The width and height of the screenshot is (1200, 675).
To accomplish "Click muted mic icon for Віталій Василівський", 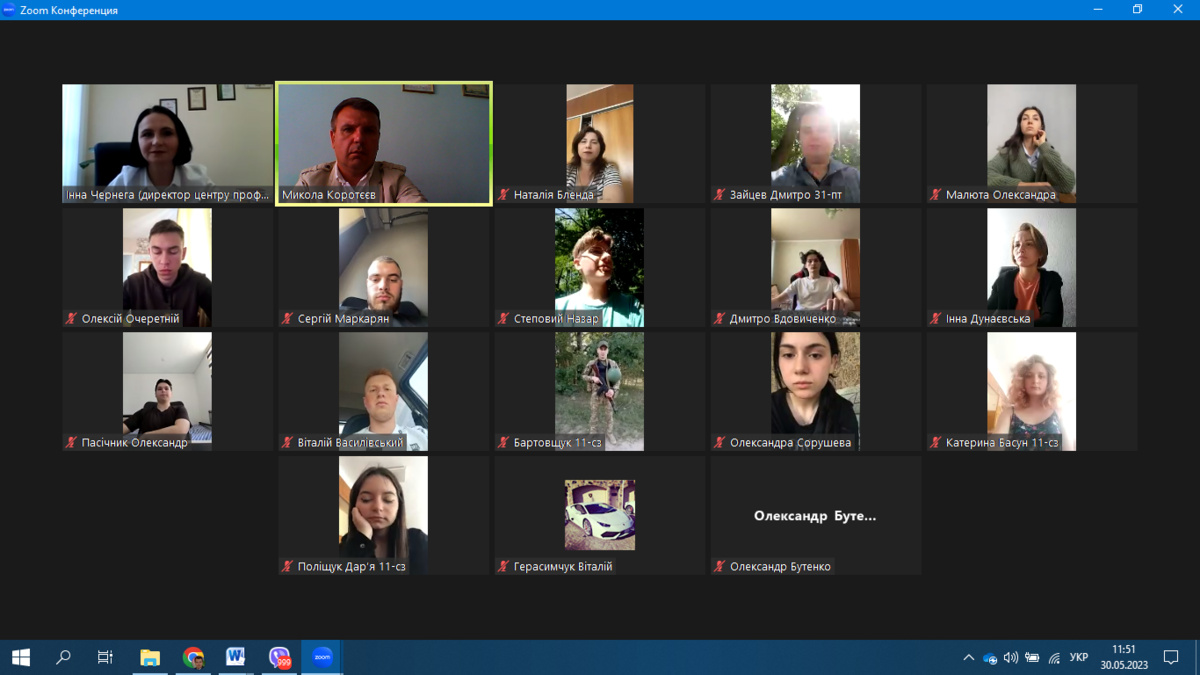I will point(288,442).
